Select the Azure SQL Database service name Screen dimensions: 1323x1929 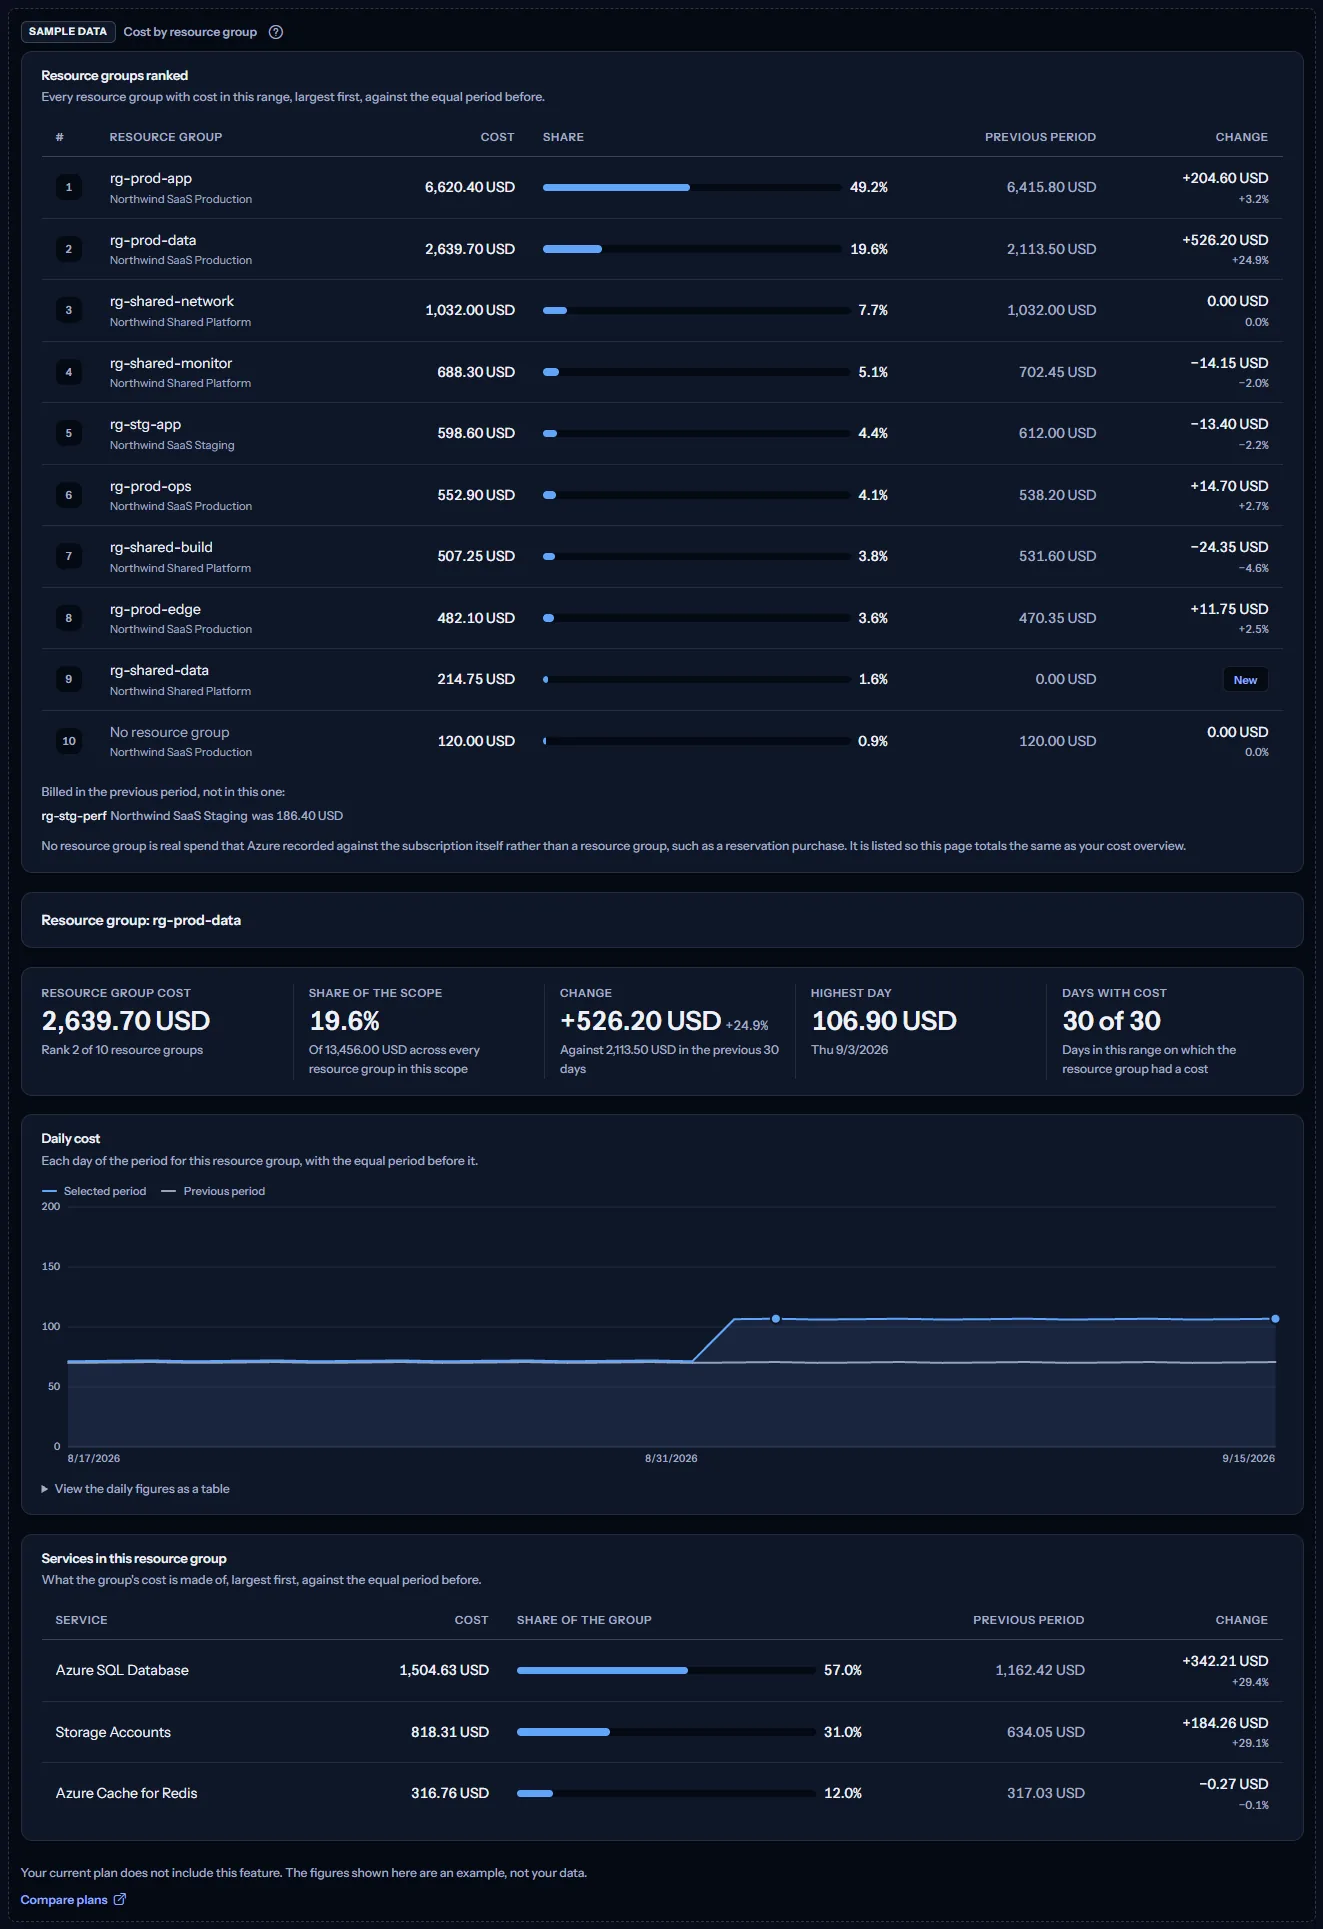pyautogui.click(x=122, y=1670)
